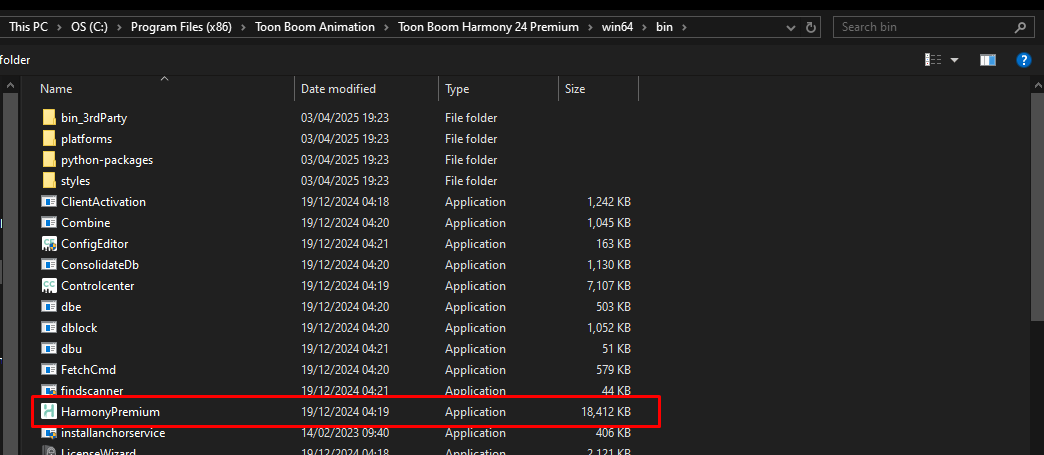
Task: Click the FetchCmd application icon
Action: click(49, 370)
